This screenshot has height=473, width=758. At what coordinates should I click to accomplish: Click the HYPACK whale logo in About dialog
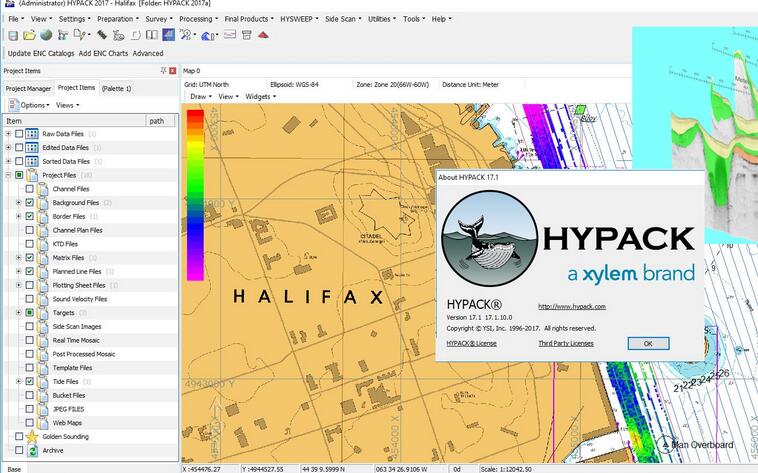489,238
